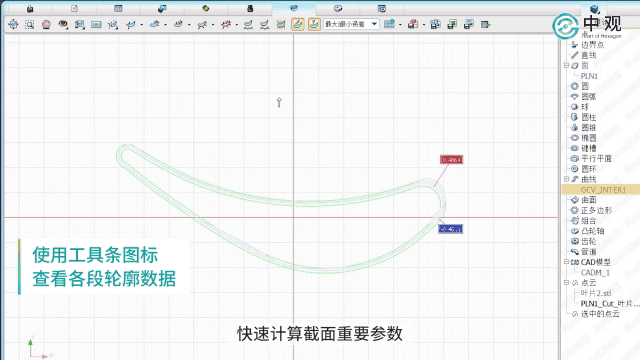The width and height of the screenshot is (640, 360).
Task: Select 凸轮轴 in the feature tree
Action: pos(593,231)
